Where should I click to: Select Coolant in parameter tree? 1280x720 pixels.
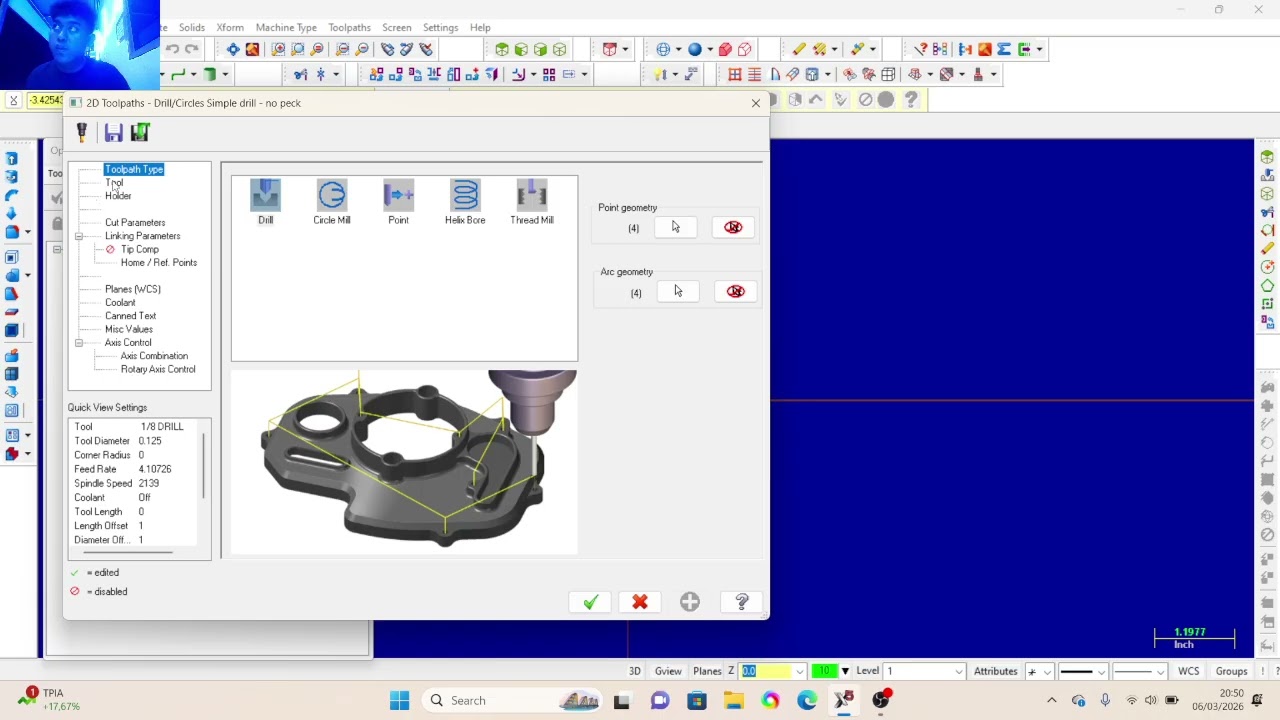pos(120,302)
